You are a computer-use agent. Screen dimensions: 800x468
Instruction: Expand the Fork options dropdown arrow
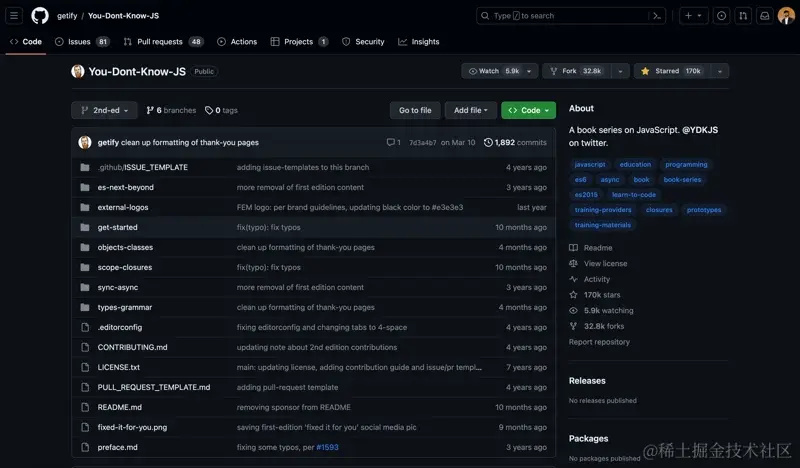pyautogui.click(x=620, y=71)
